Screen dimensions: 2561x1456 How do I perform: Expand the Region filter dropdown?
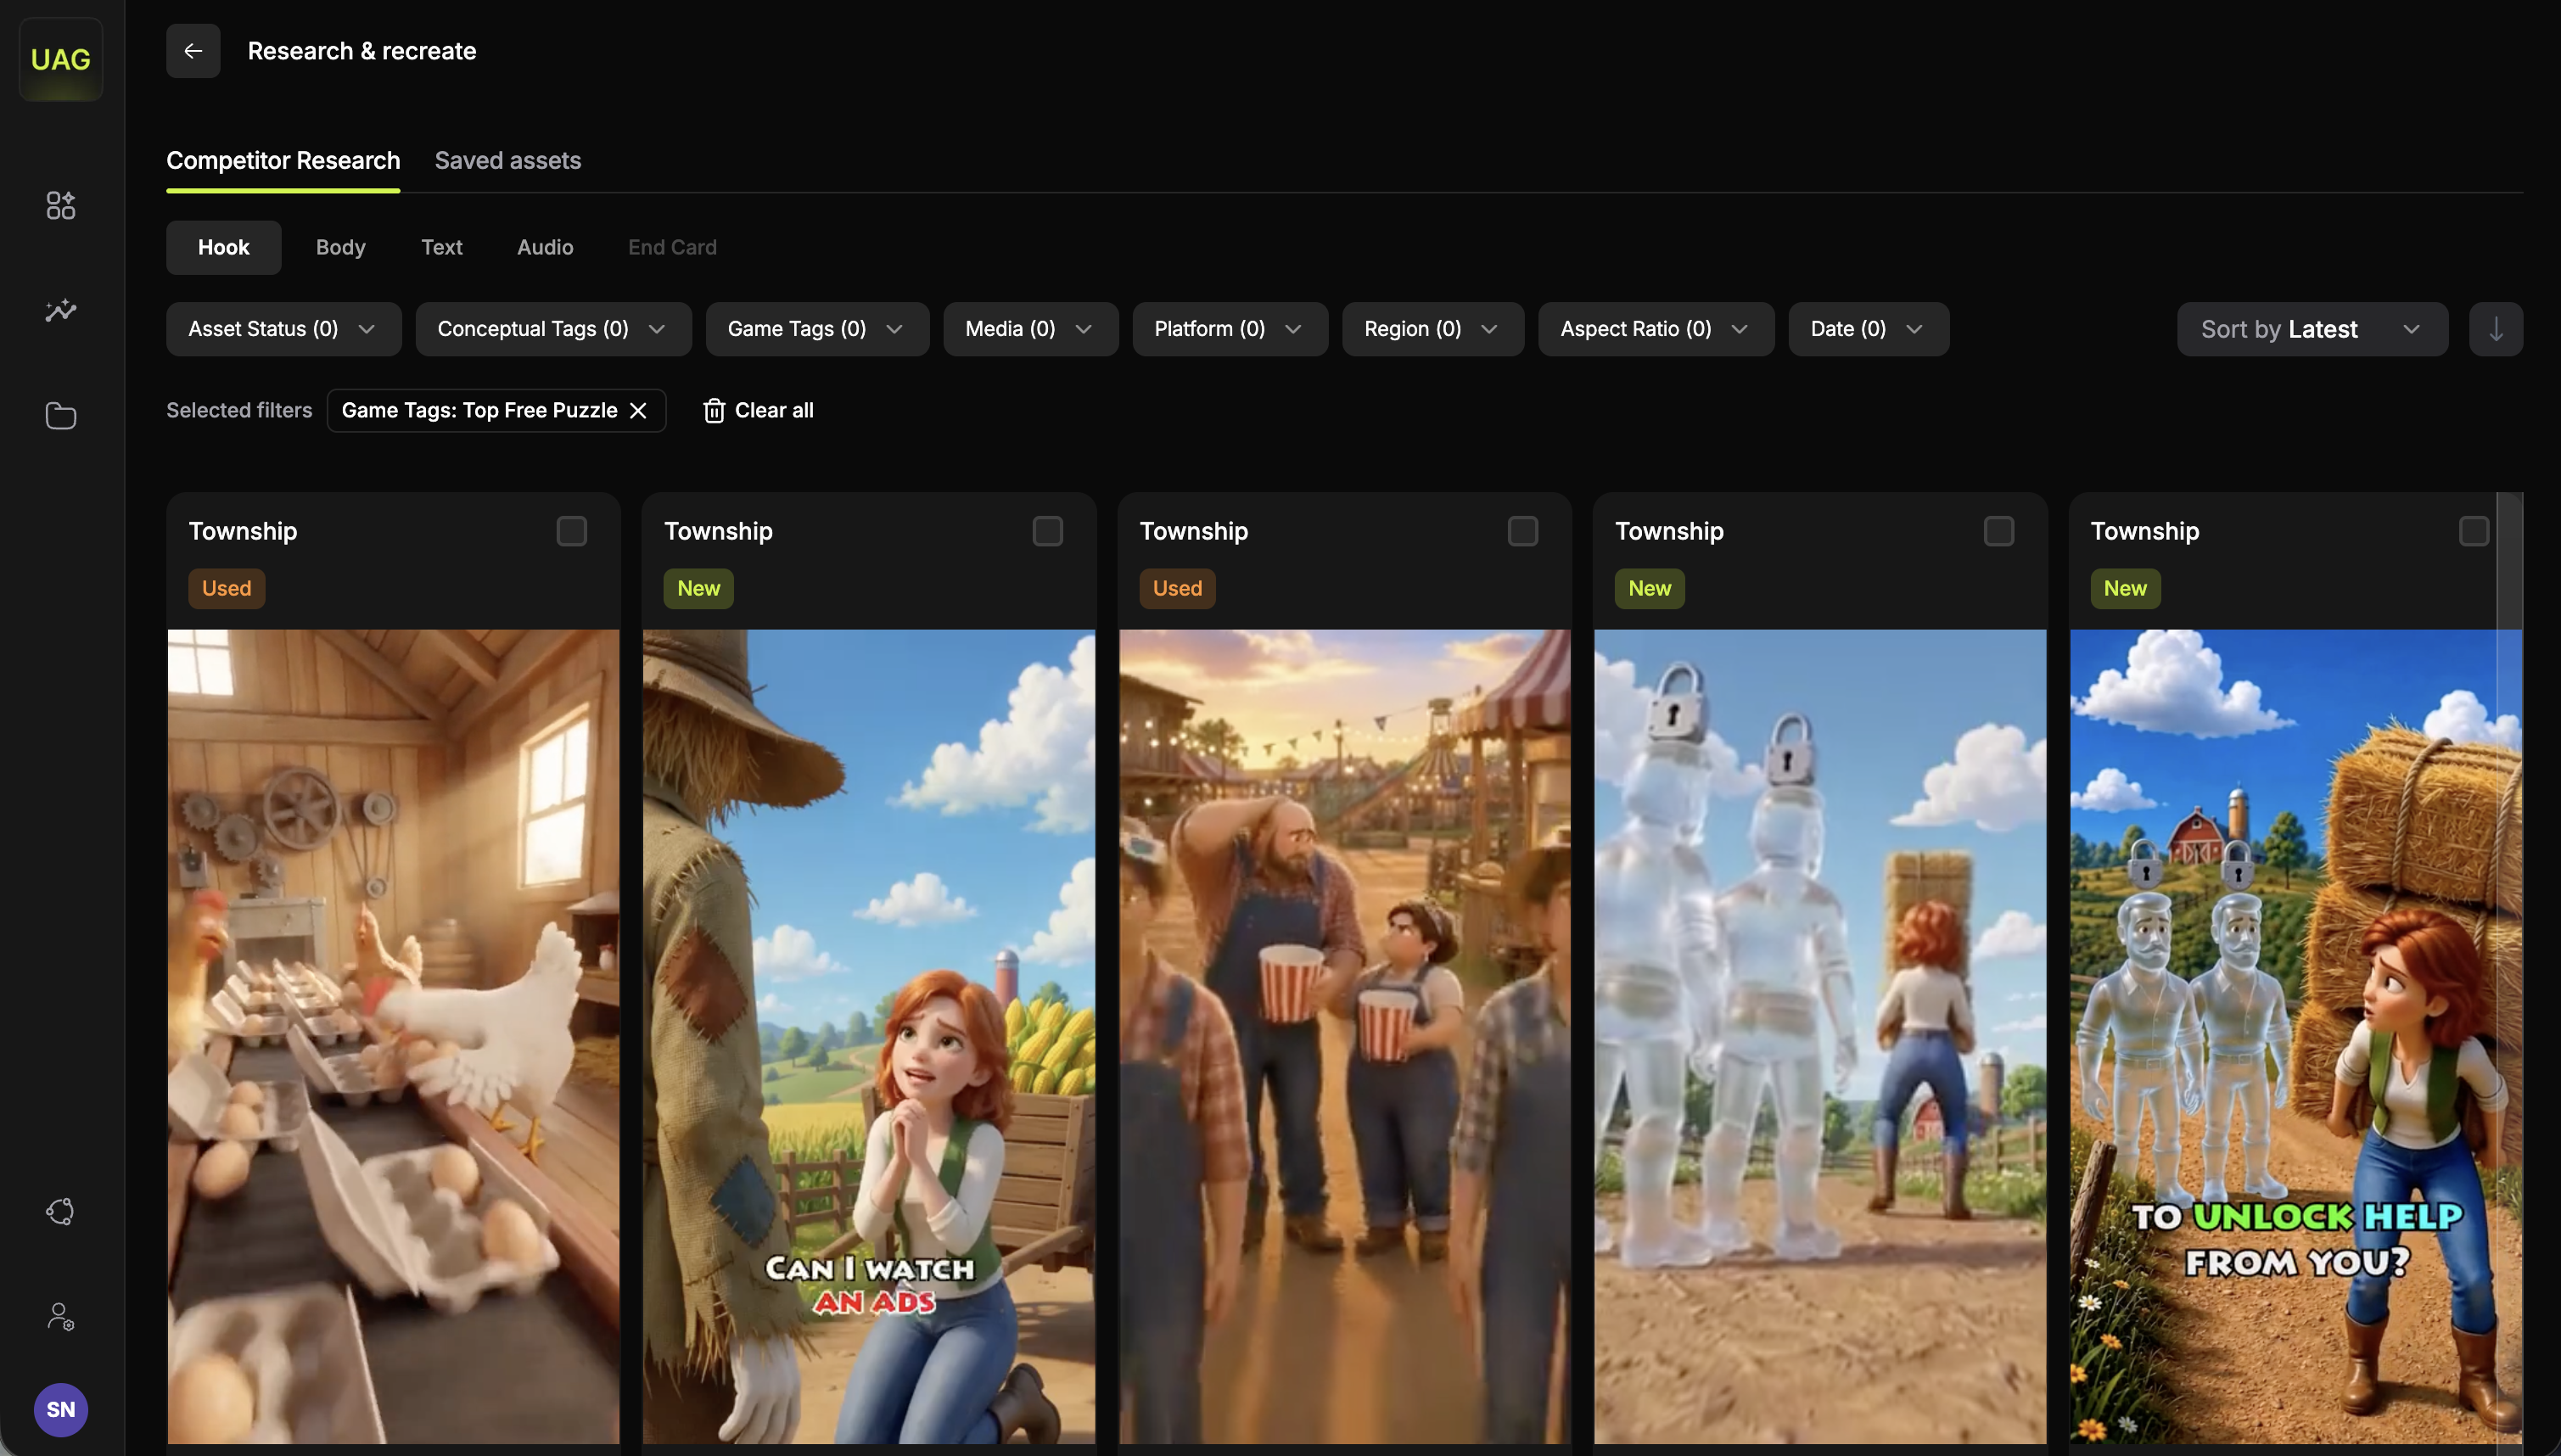coord(1433,329)
